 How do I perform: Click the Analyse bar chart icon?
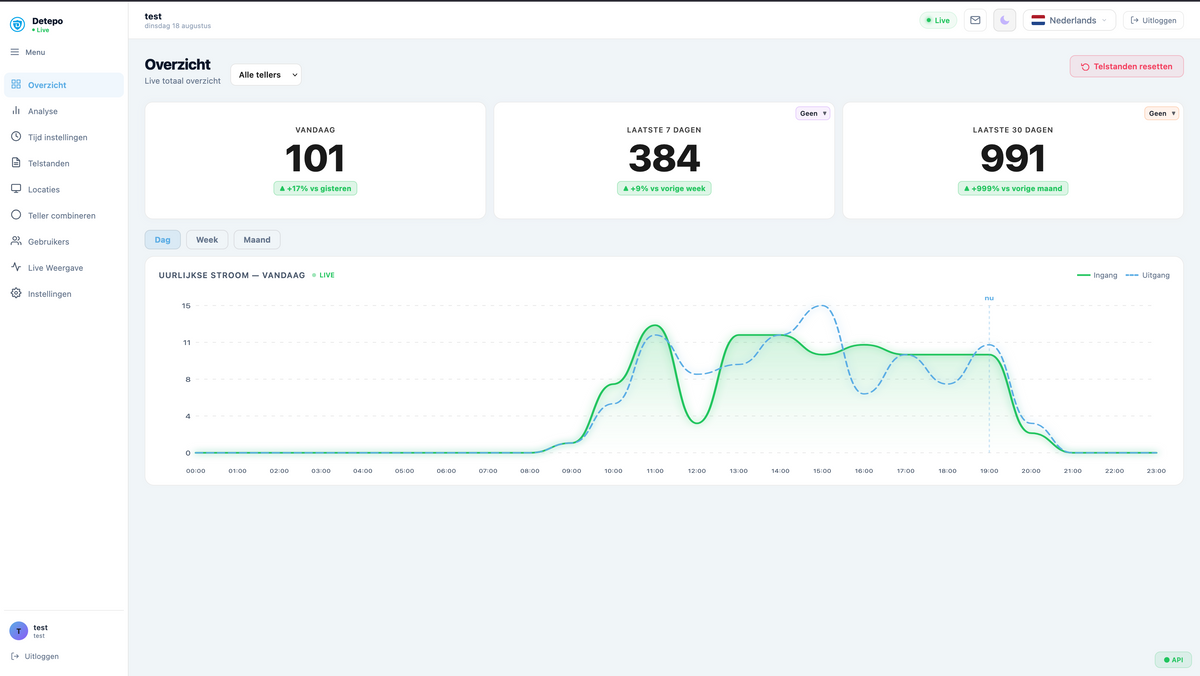pyautogui.click(x=16, y=111)
